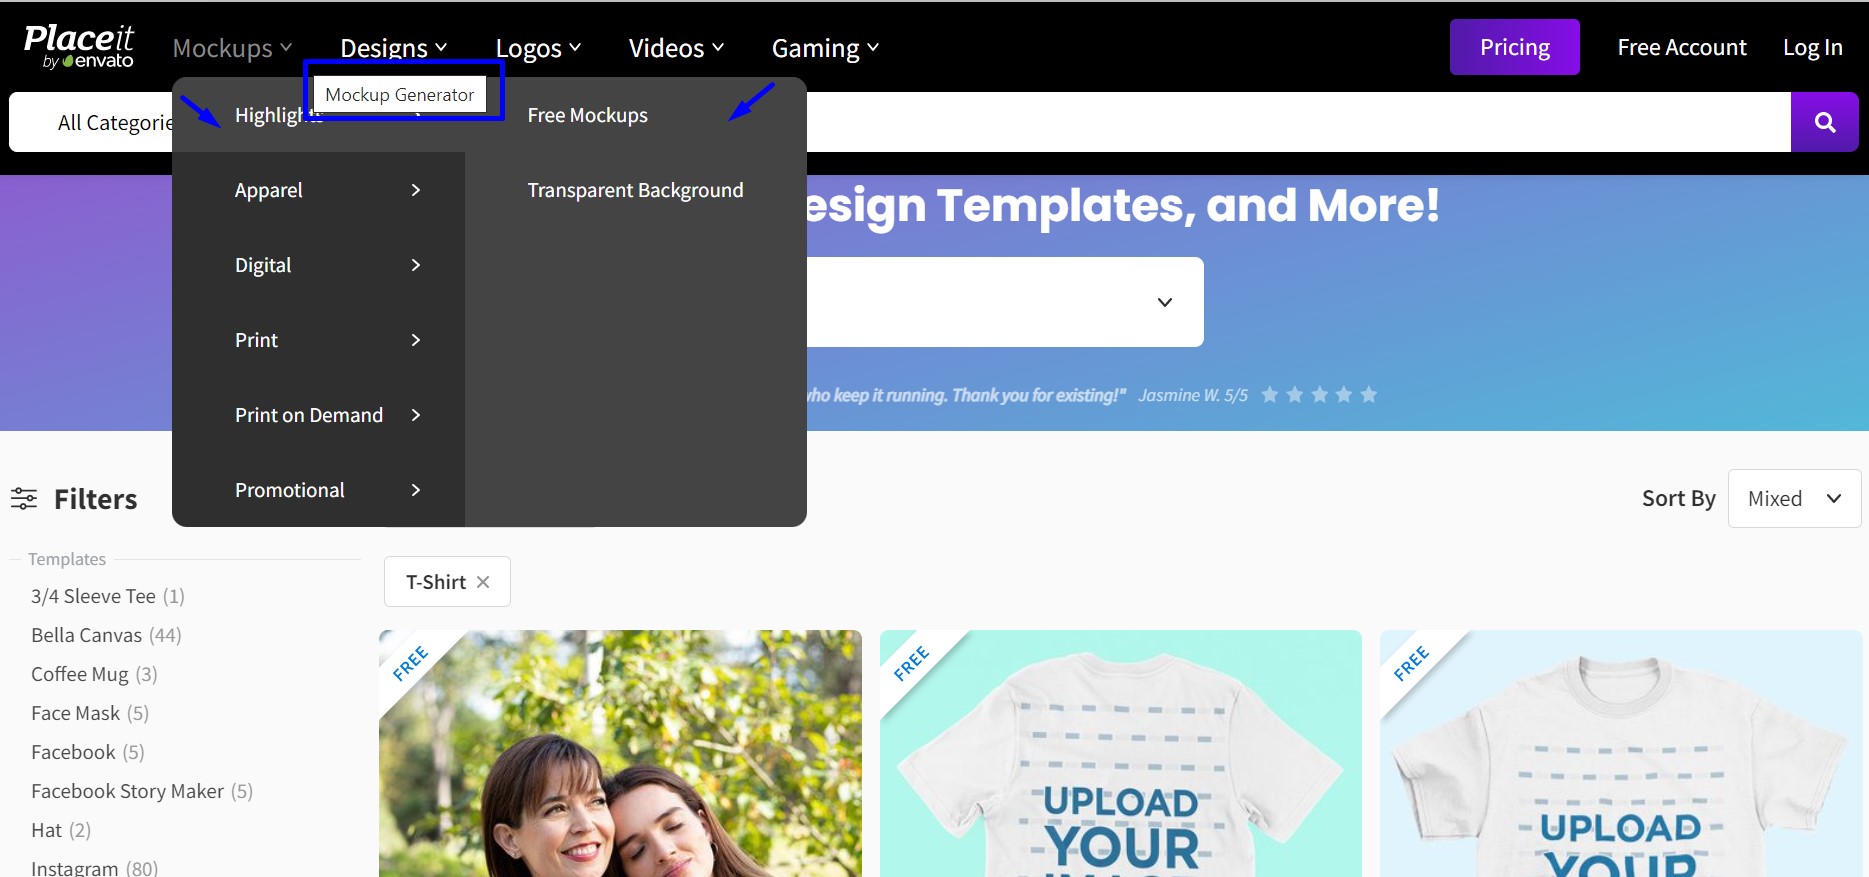Open the Videos navigation menu

pos(676,48)
